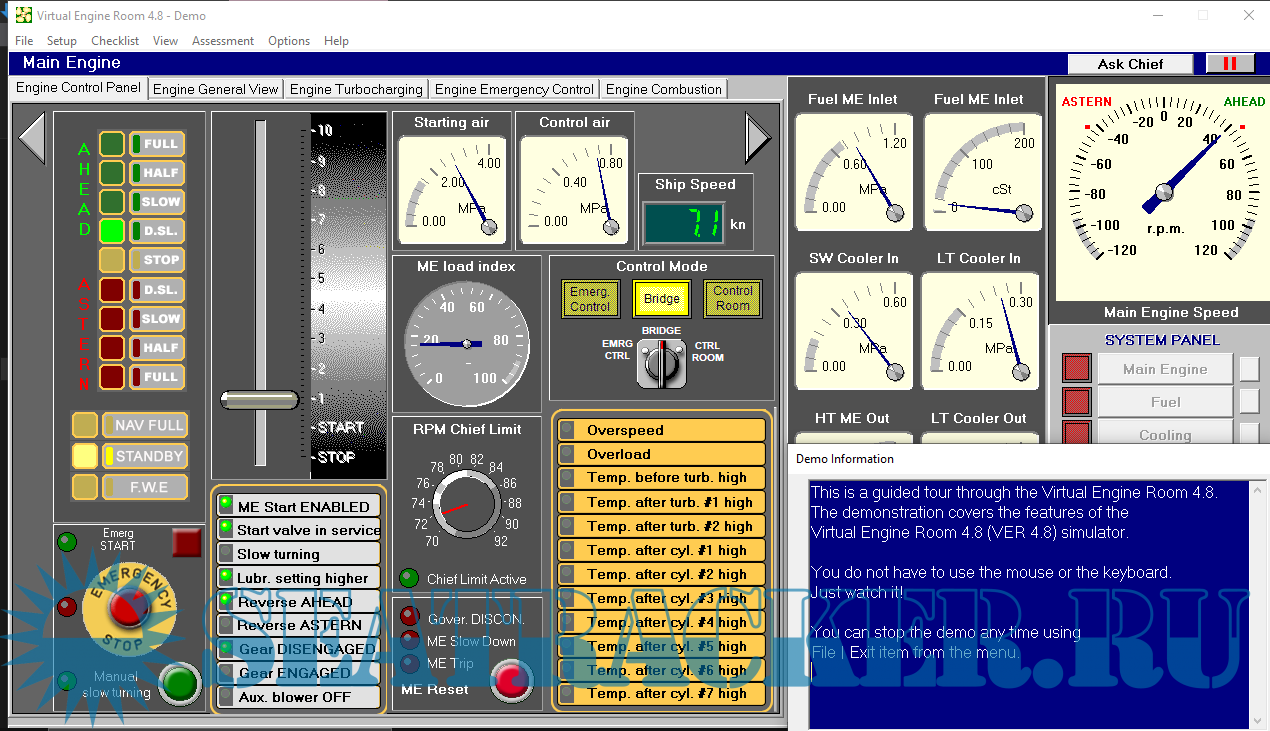1270x731 pixels.
Task: Click the red Emerg START square button
Action: [187, 543]
